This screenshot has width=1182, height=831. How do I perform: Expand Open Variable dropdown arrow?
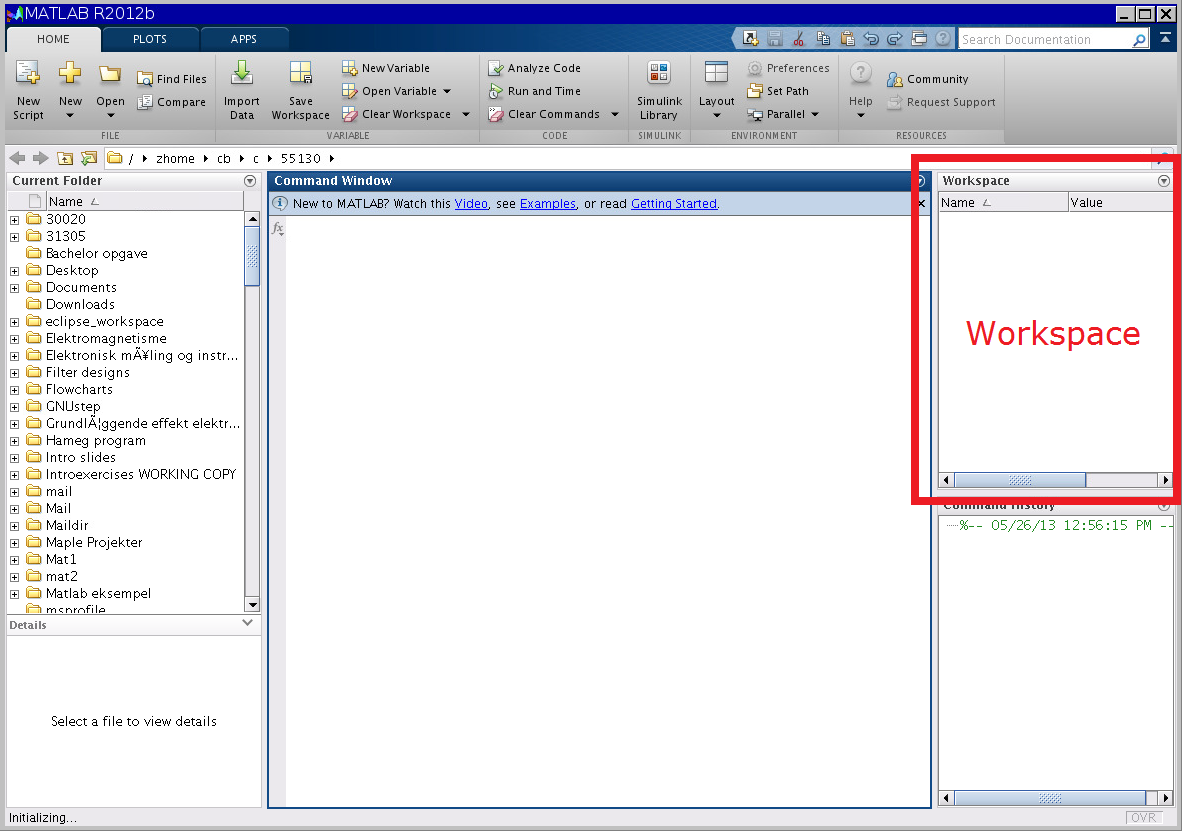pyautogui.click(x=447, y=91)
